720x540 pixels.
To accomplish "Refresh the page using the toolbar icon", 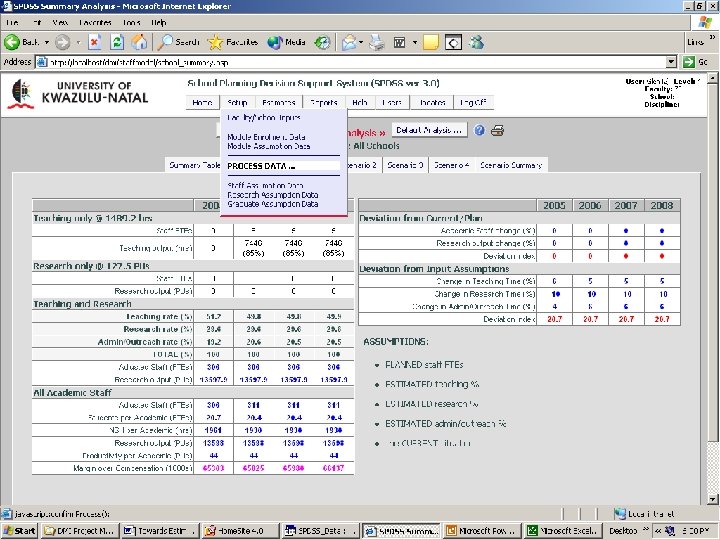I will (117, 42).
